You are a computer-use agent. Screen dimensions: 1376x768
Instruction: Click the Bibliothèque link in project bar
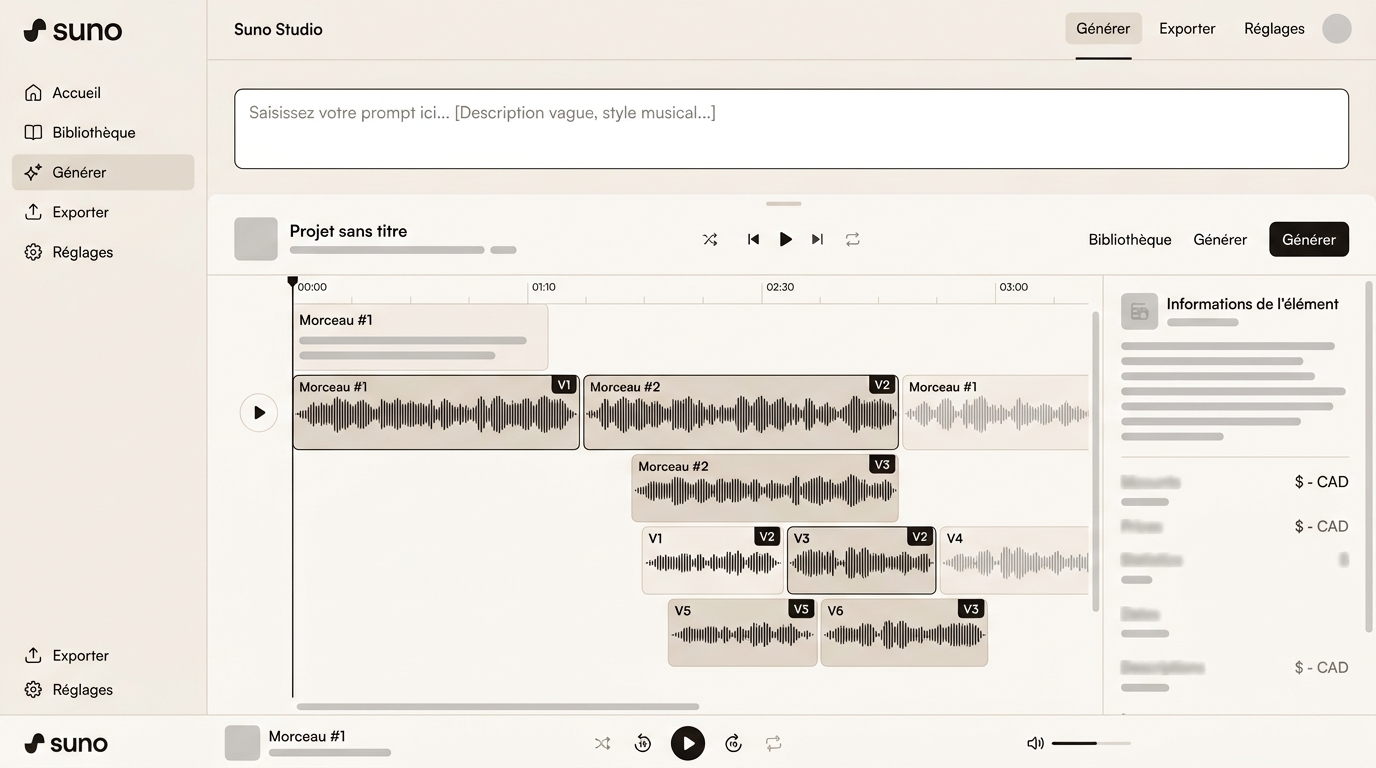tap(1130, 240)
